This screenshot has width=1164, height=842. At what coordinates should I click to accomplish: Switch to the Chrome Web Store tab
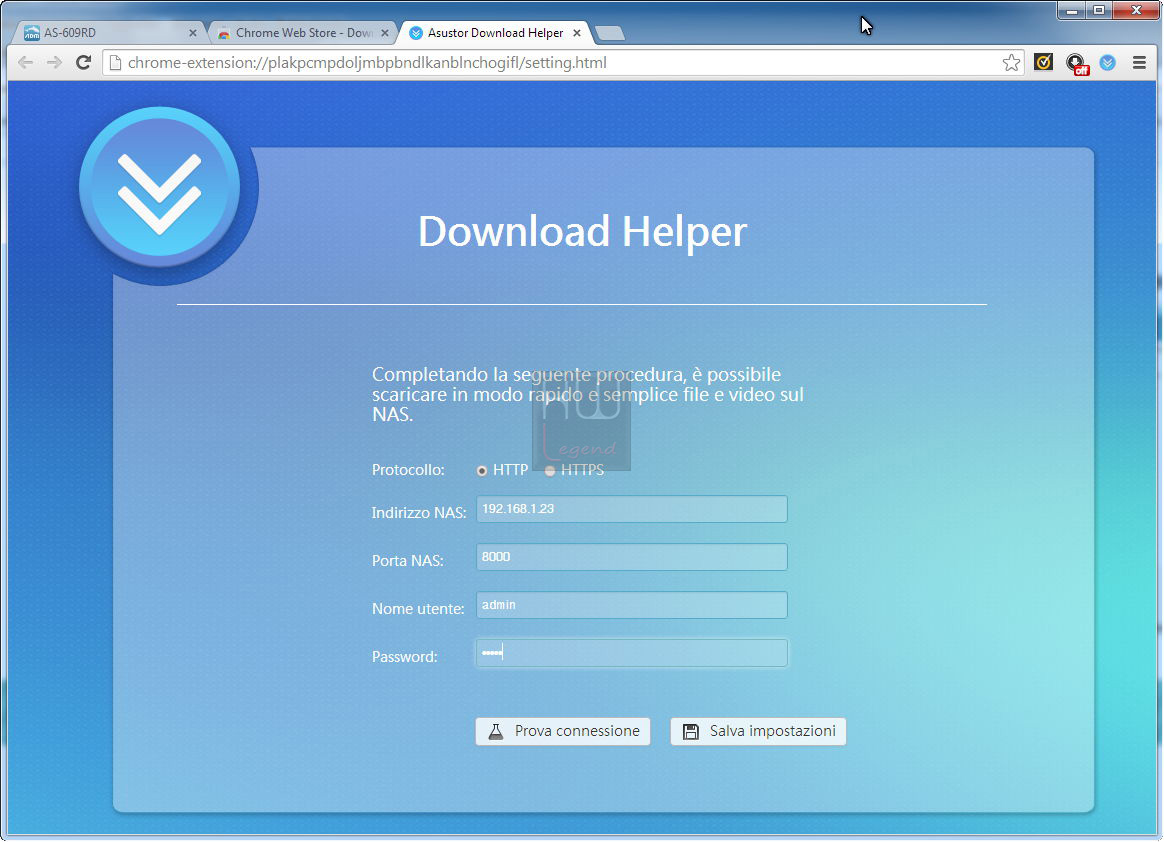click(x=301, y=33)
